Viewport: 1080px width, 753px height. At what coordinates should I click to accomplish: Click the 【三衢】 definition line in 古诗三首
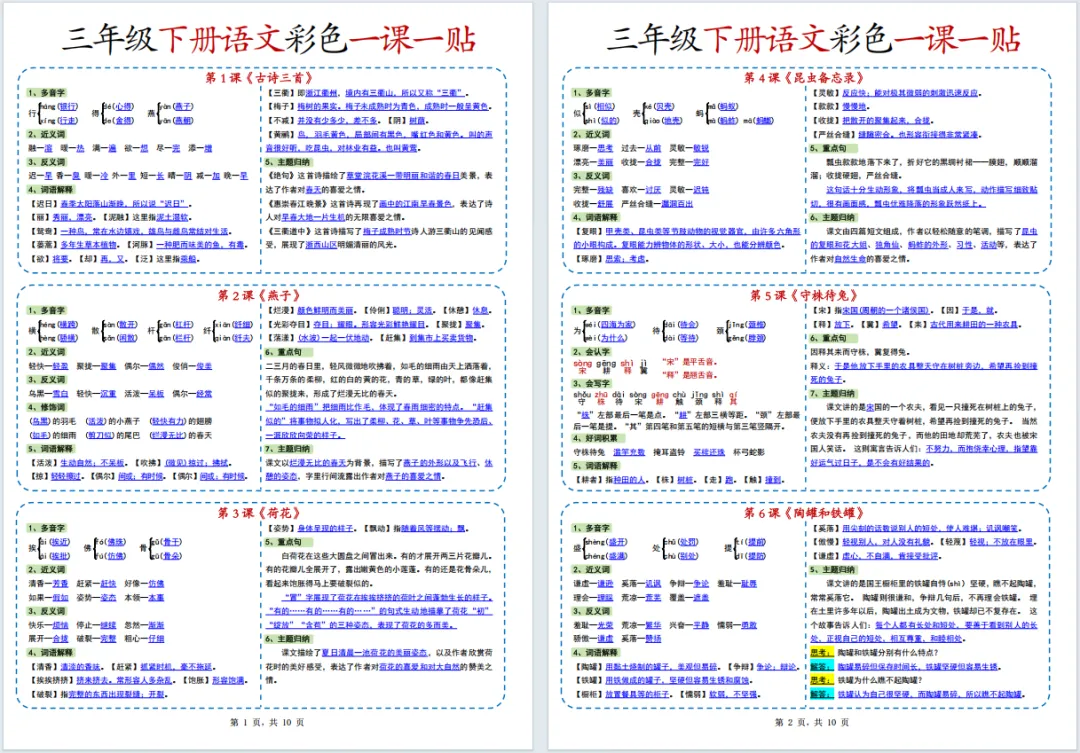click(x=368, y=92)
